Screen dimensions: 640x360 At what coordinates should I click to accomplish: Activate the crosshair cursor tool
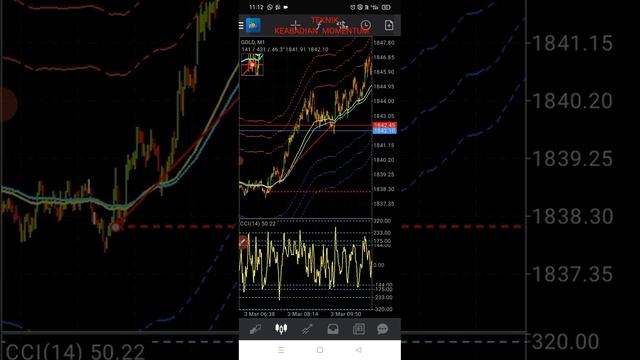pos(296,25)
